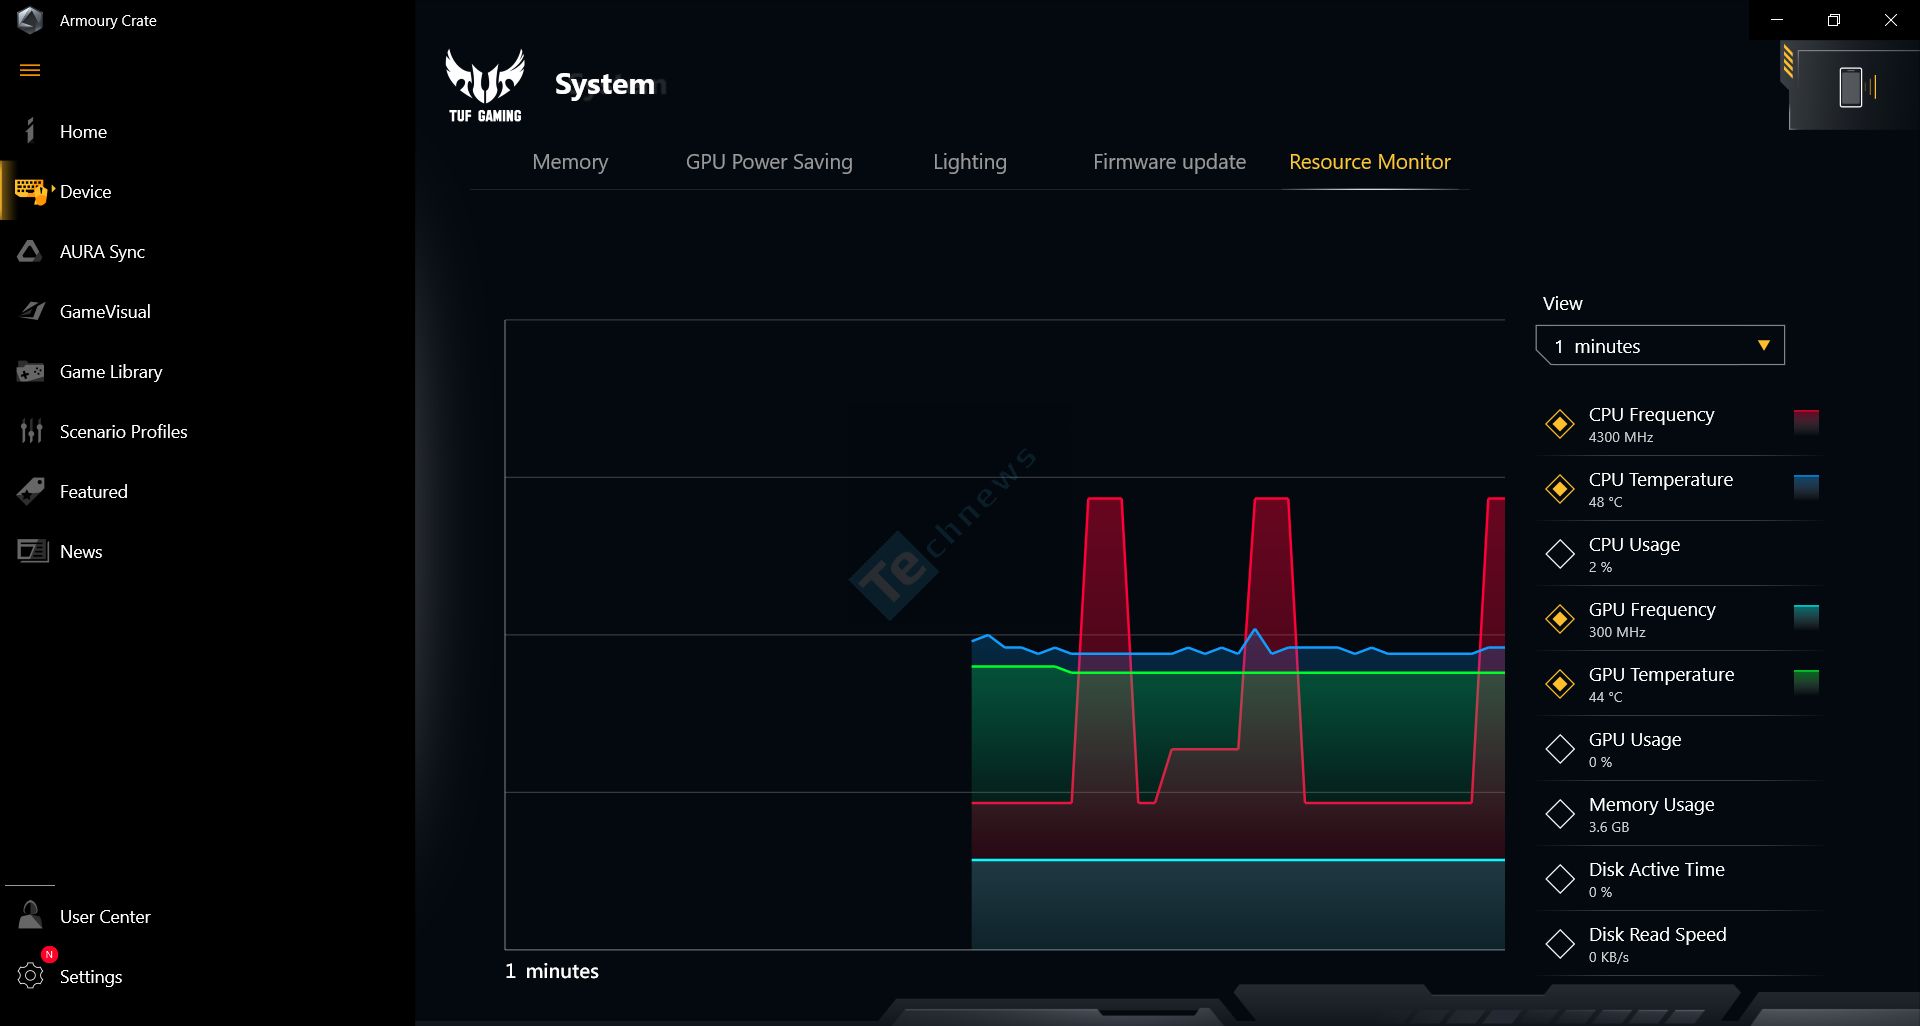Click the 44 °C GPU temperature value

[x=1605, y=698]
